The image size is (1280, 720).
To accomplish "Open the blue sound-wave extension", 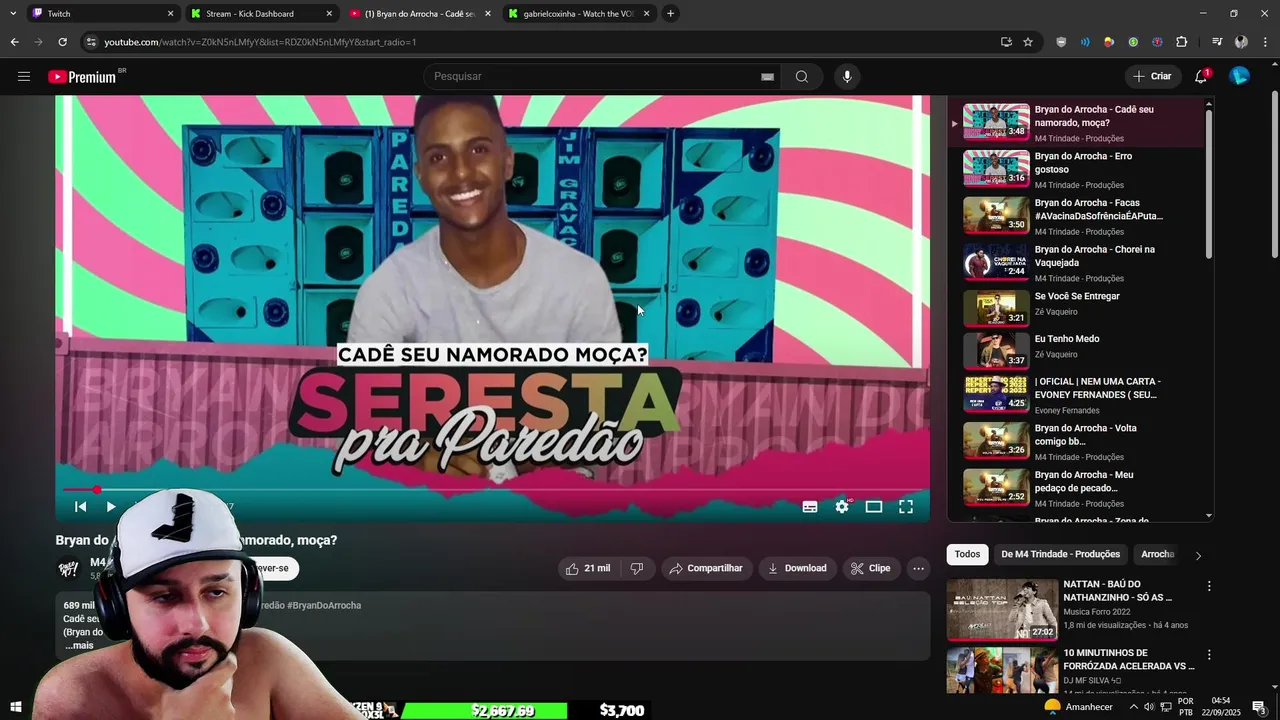I will point(1085,42).
